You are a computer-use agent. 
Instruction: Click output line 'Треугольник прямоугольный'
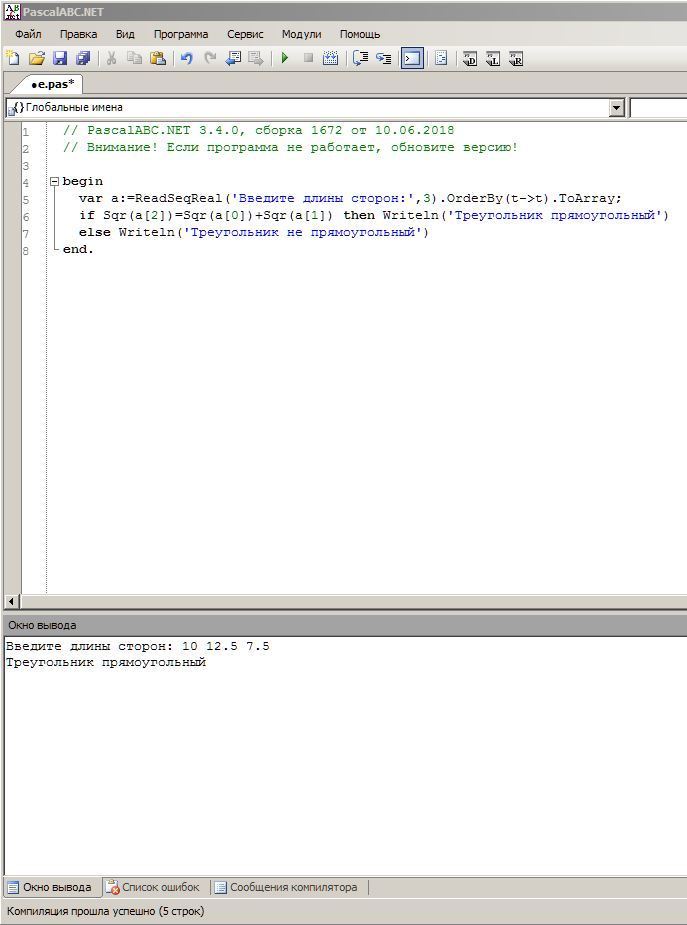(106, 662)
